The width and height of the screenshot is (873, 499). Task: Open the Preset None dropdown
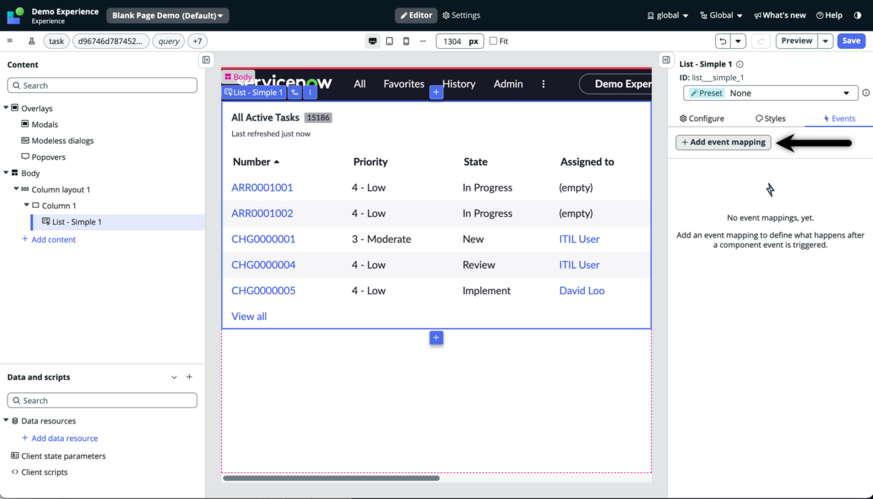pyautogui.click(x=771, y=93)
